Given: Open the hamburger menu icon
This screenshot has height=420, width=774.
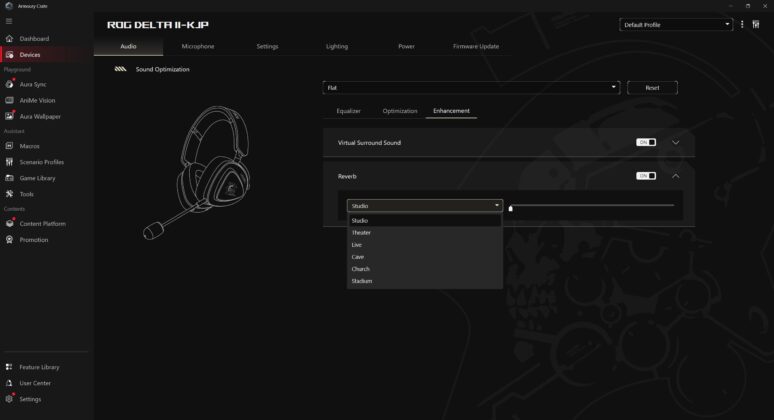Looking at the screenshot, I should (x=9, y=21).
